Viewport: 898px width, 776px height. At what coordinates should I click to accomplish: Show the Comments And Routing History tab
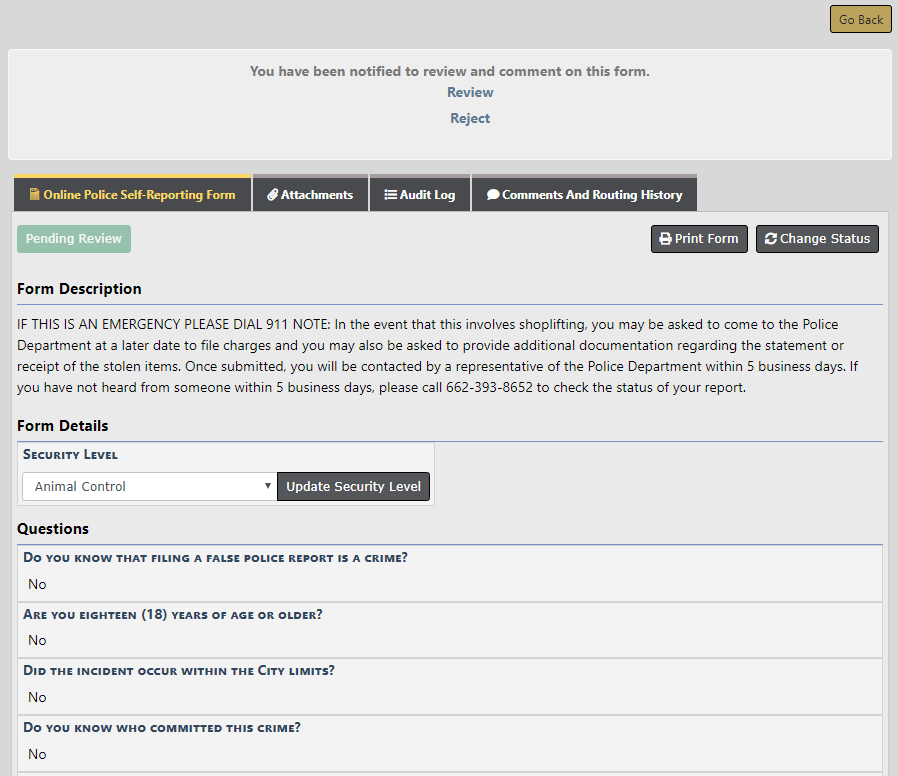coord(584,194)
